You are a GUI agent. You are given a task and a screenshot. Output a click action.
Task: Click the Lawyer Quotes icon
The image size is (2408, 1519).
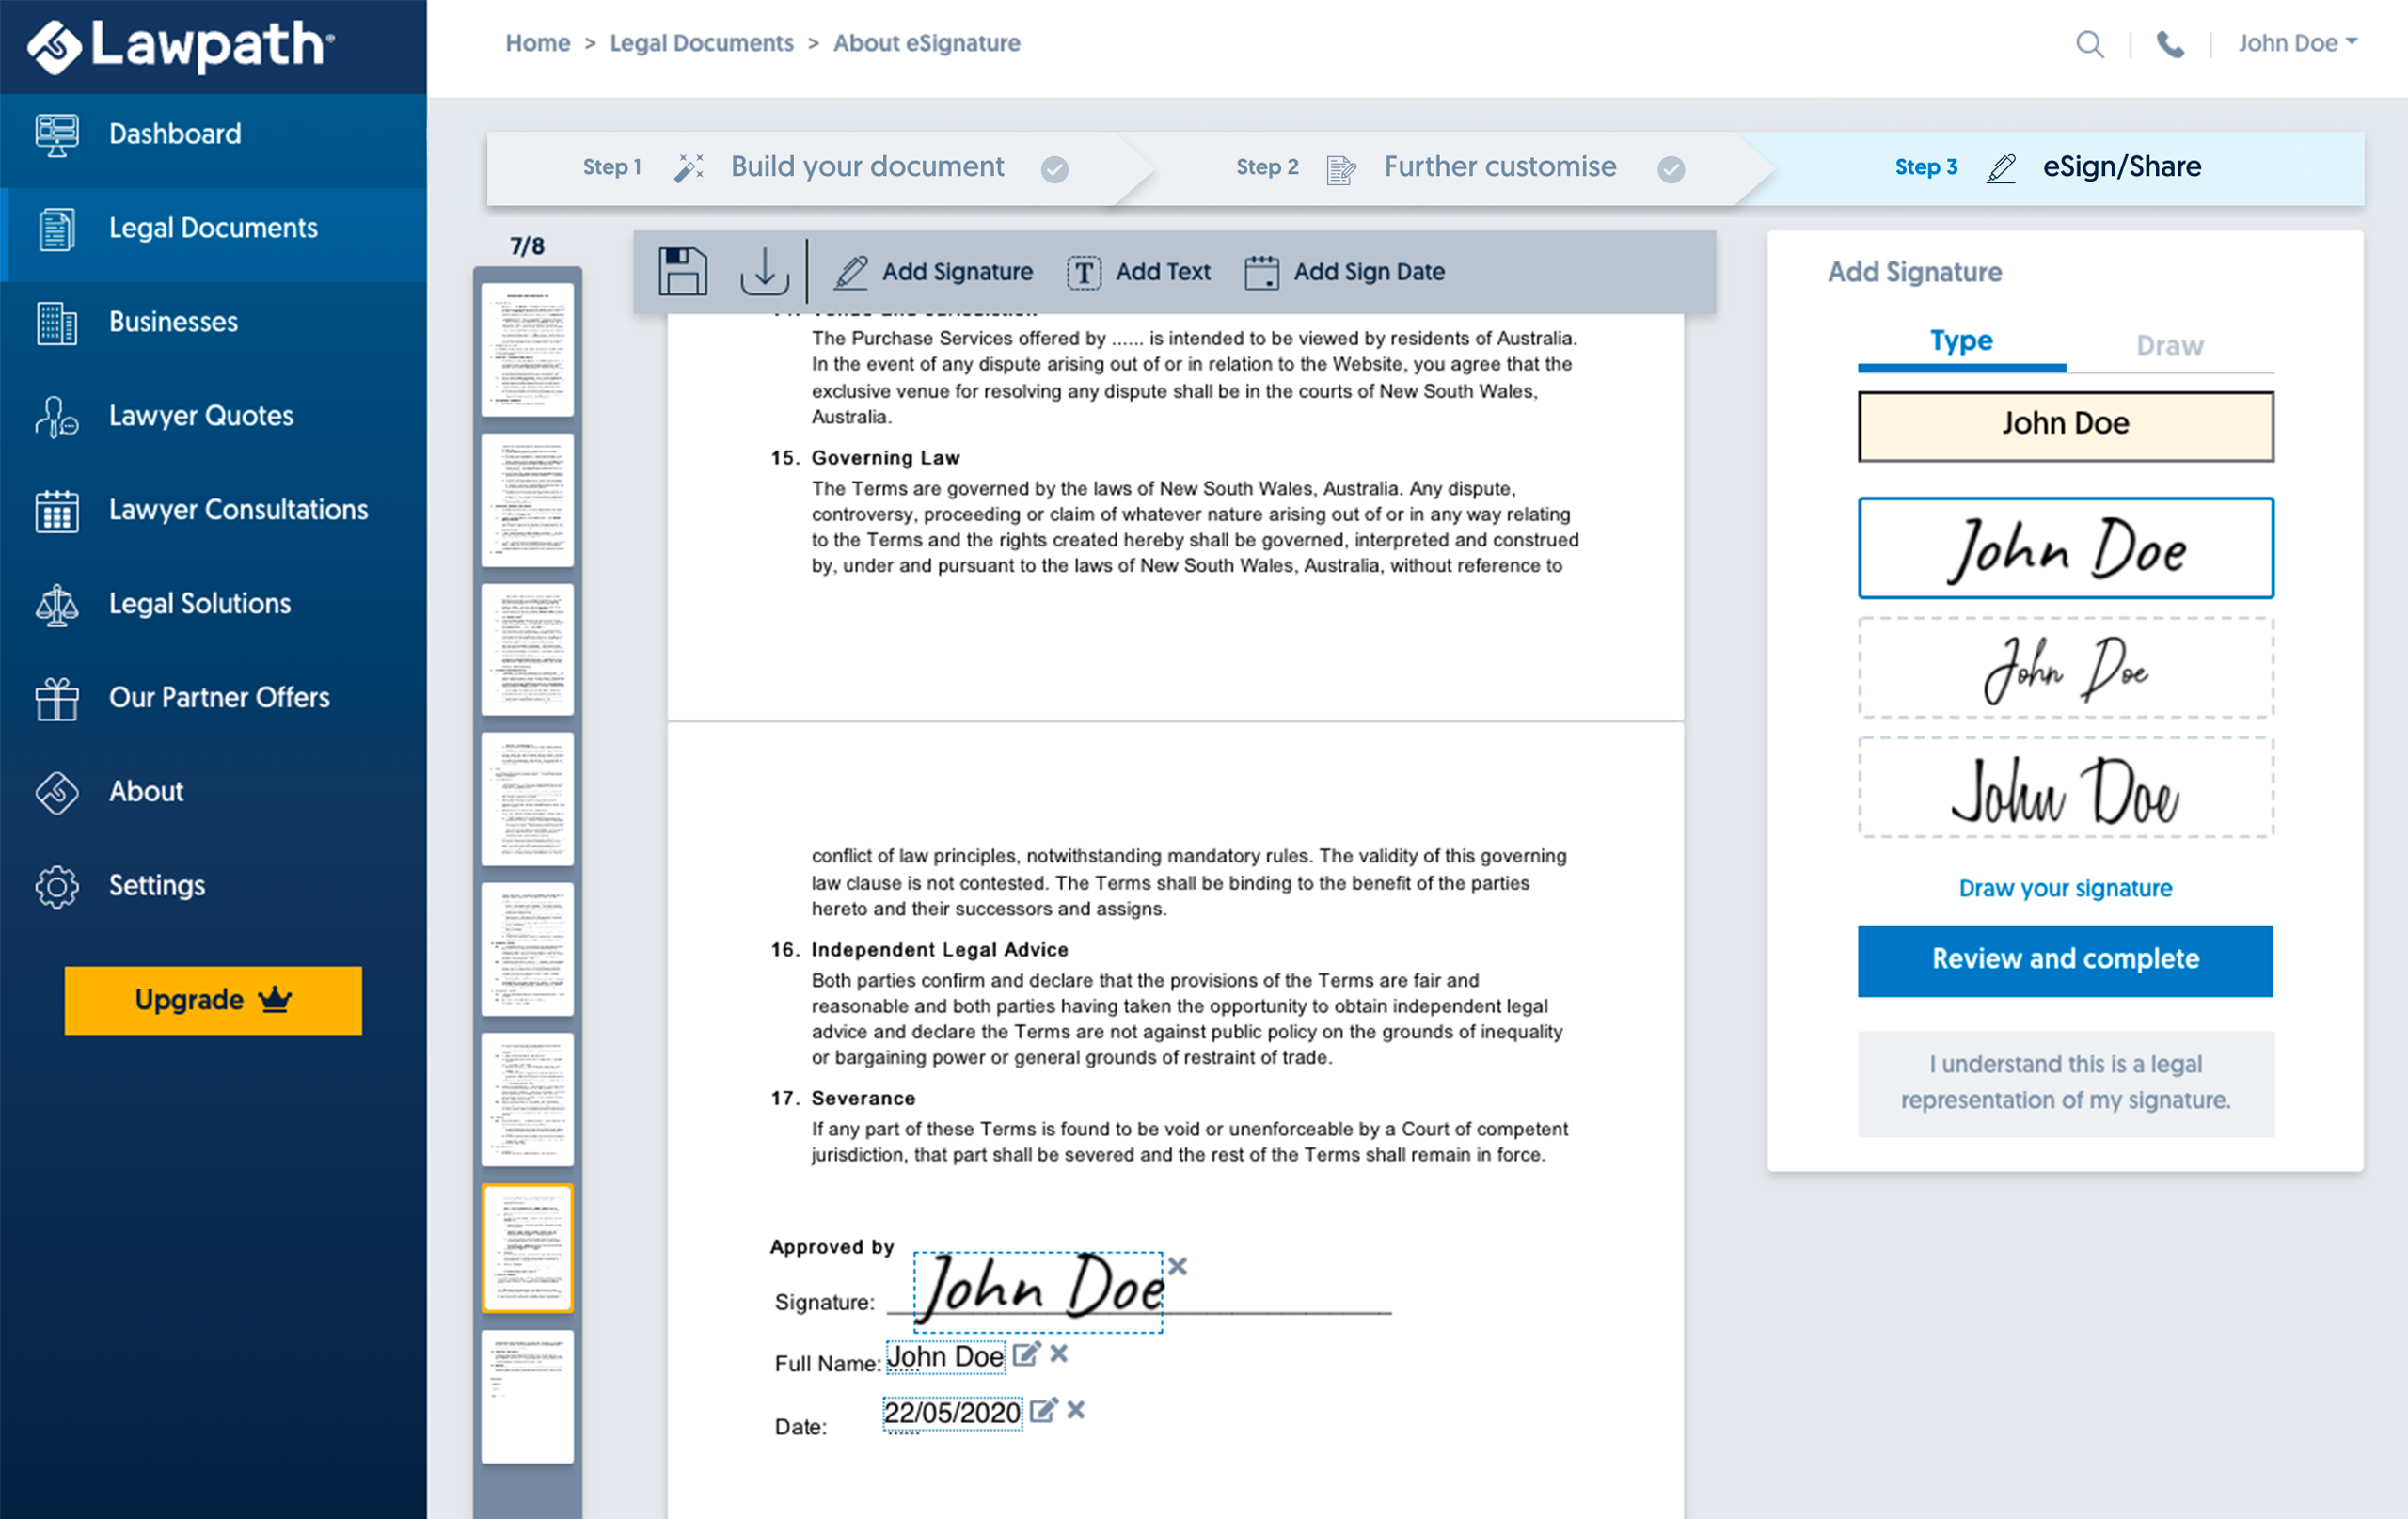tap(57, 416)
